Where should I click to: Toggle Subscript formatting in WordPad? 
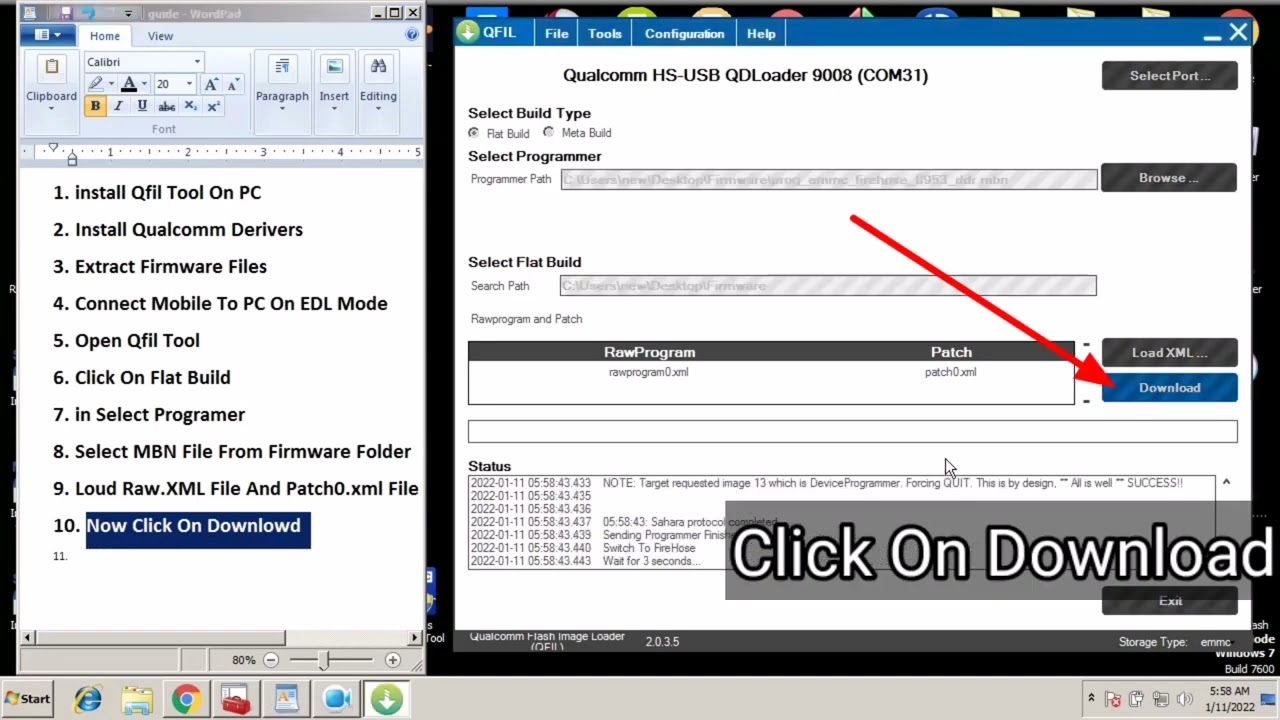click(190, 106)
